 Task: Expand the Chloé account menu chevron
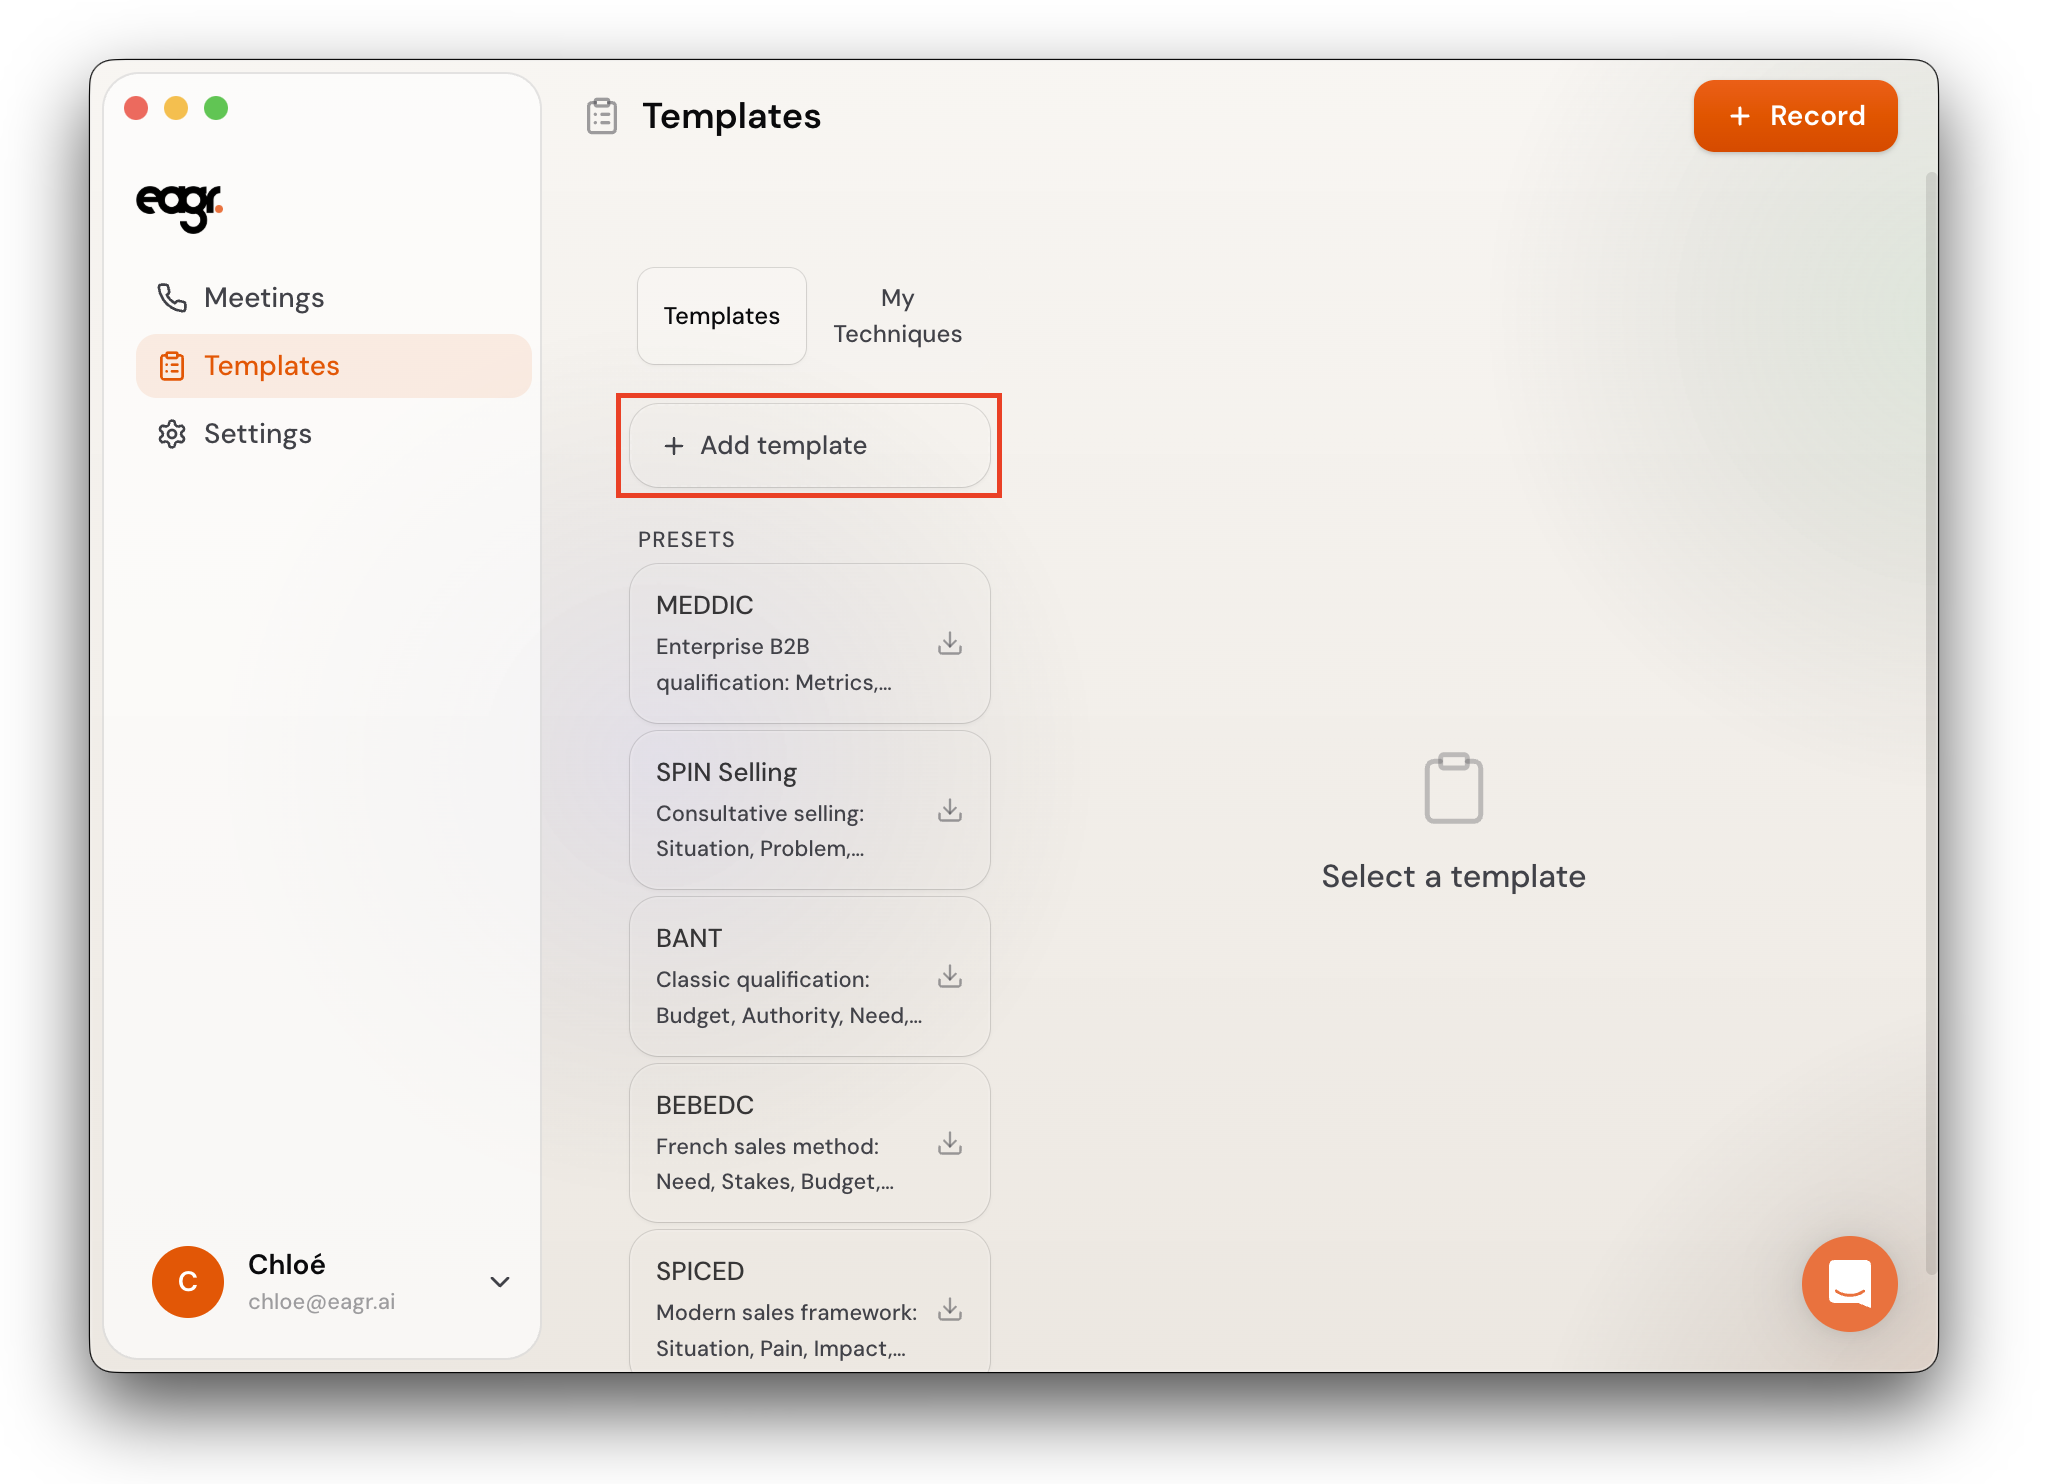500,1281
